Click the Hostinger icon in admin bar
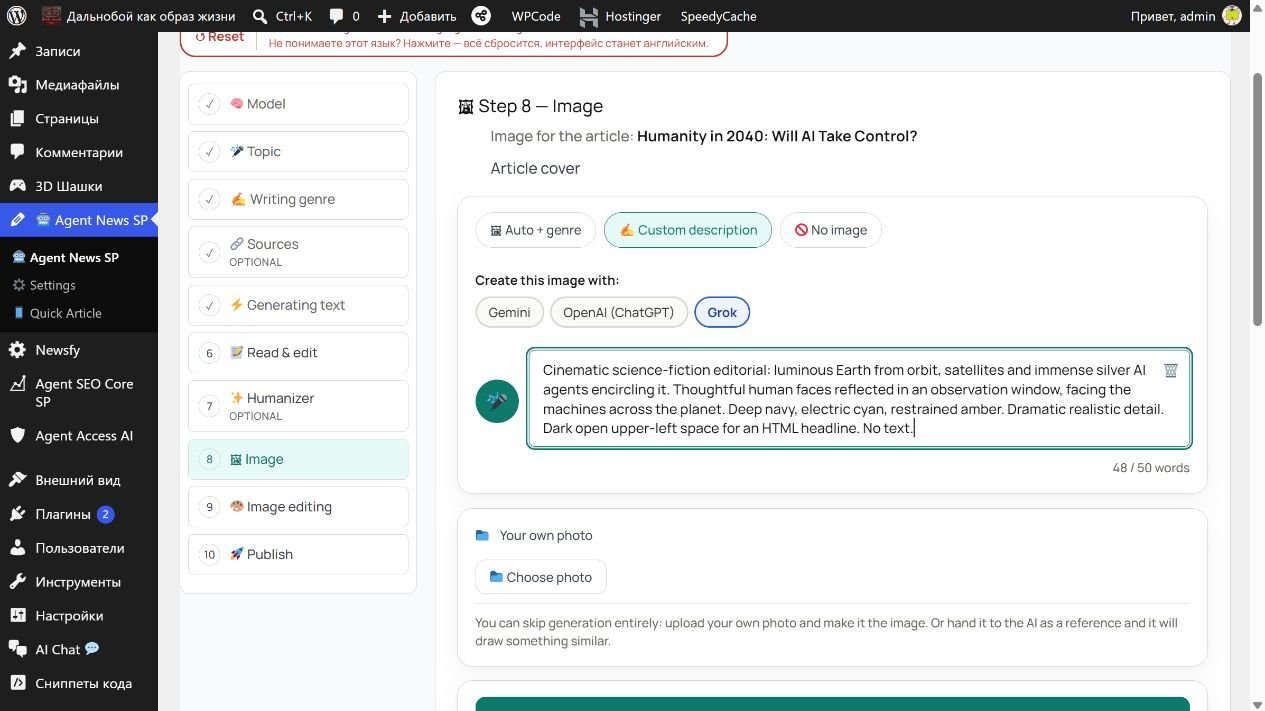1265x711 pixels. (x=589, y=16)
